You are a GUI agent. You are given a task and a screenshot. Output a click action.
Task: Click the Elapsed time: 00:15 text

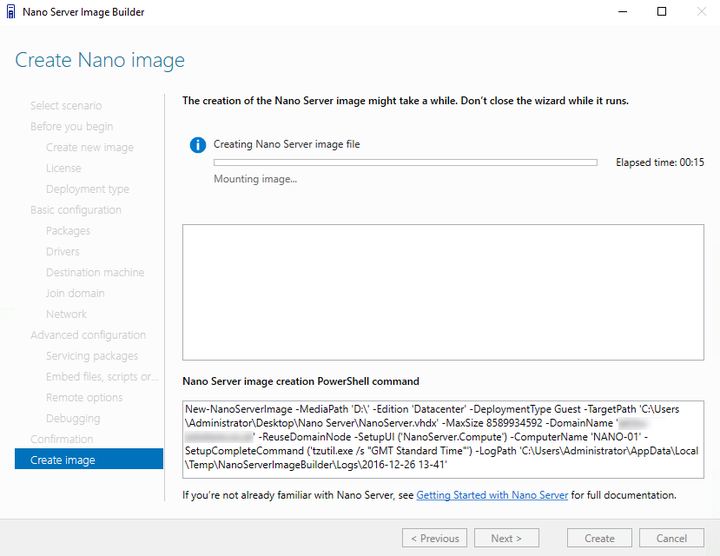pos(660,163)
